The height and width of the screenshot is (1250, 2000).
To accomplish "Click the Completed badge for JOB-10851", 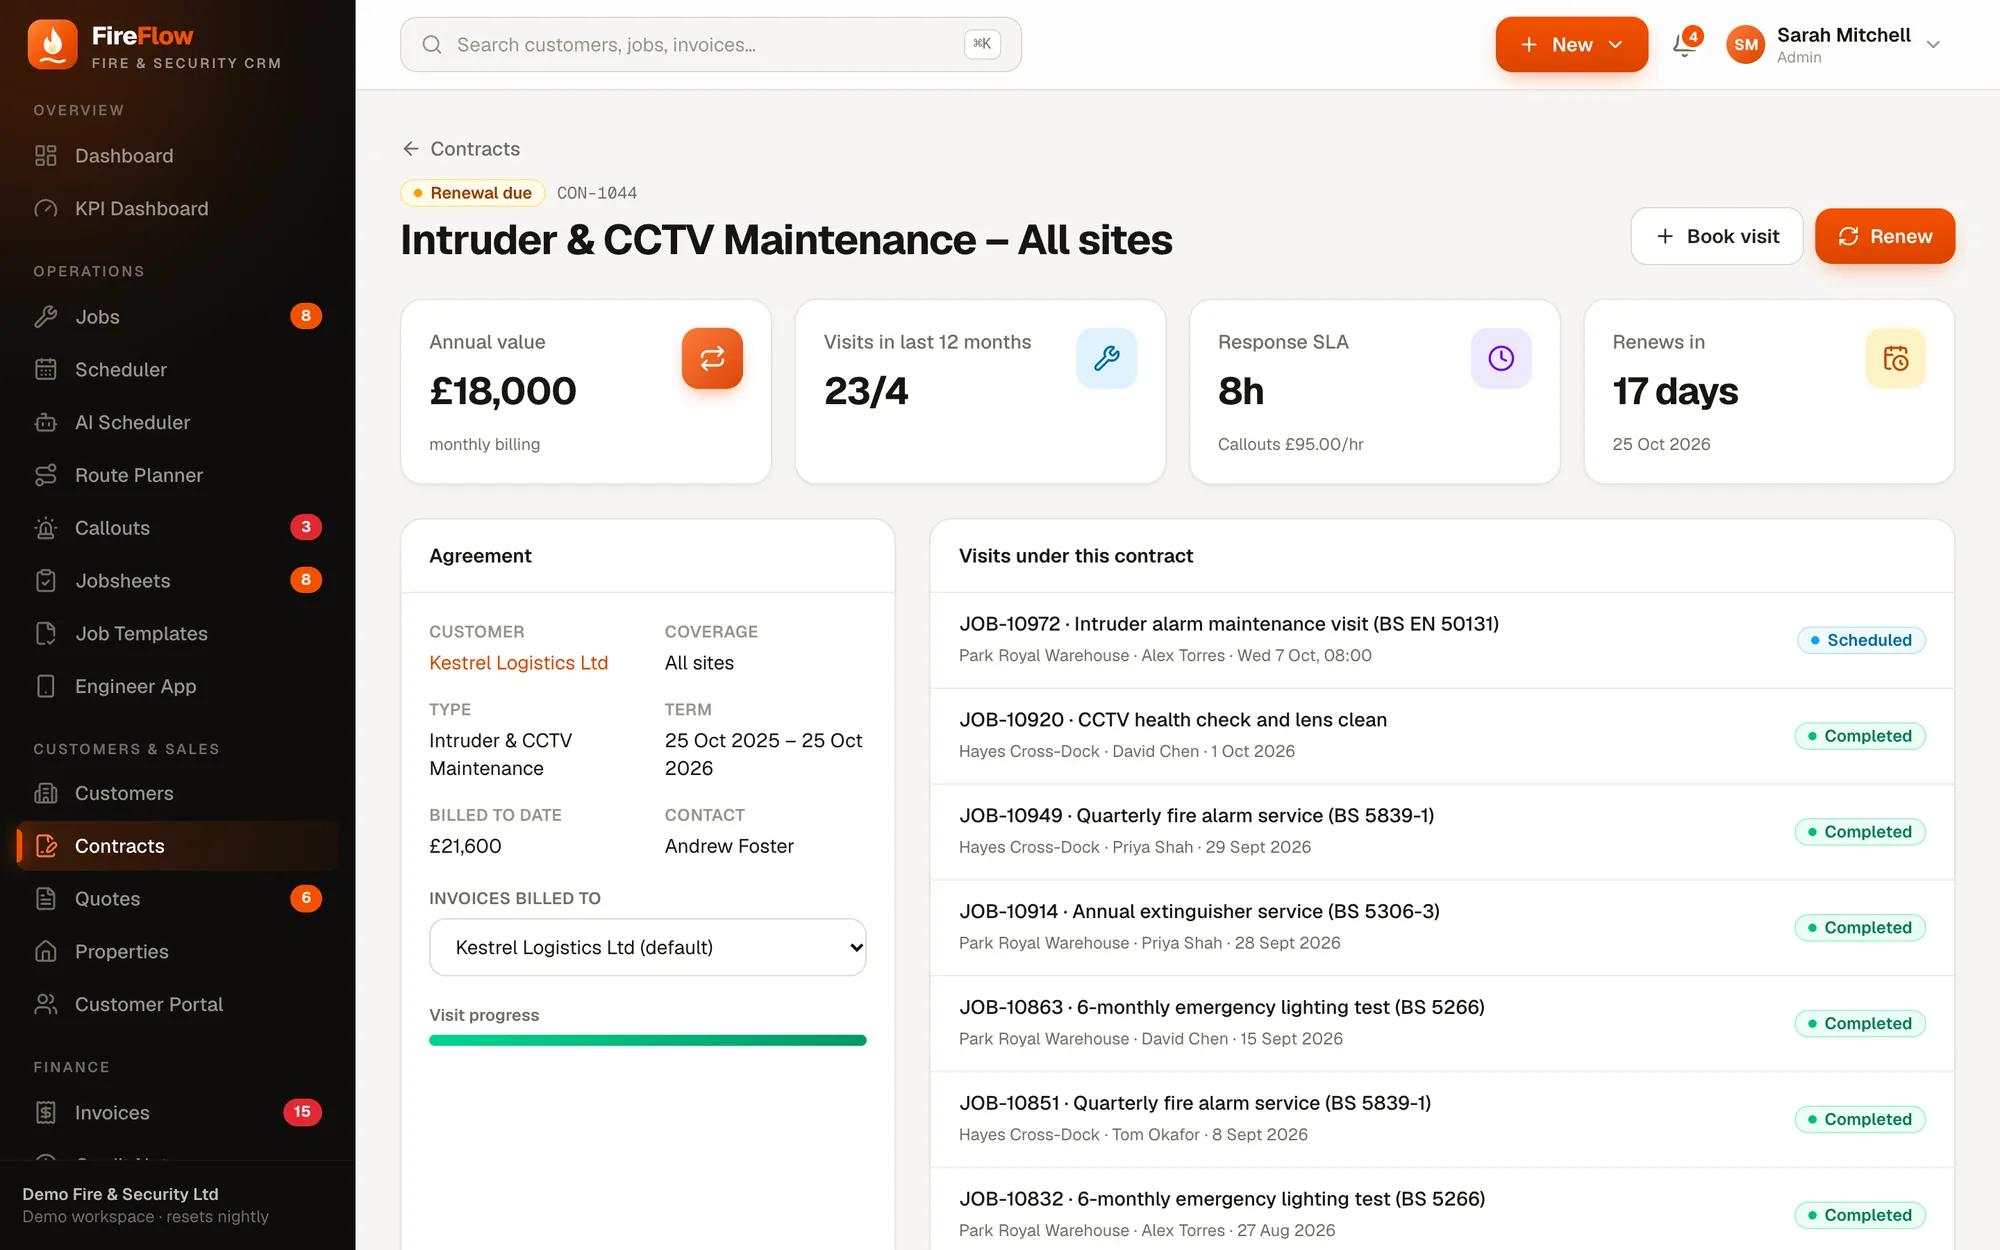I will (x=1860, y=1119).
